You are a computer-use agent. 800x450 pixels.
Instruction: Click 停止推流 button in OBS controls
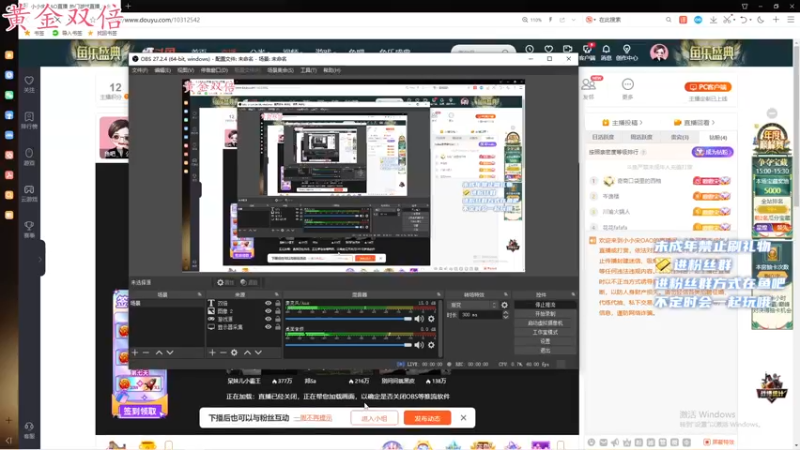pos(545,305)
